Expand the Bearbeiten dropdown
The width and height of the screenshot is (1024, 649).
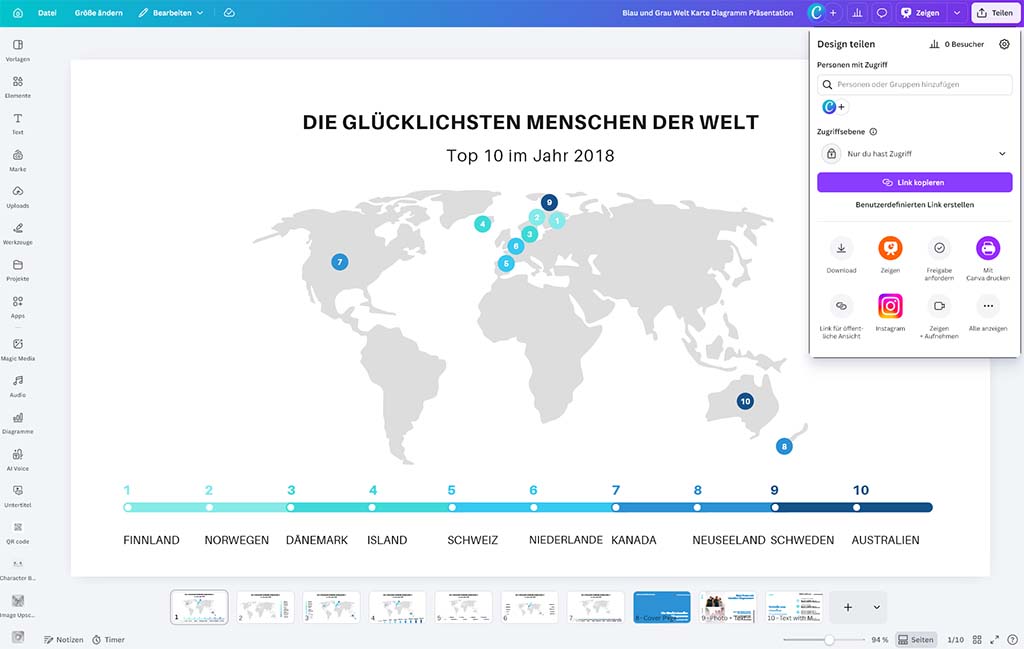click(171, 12)
